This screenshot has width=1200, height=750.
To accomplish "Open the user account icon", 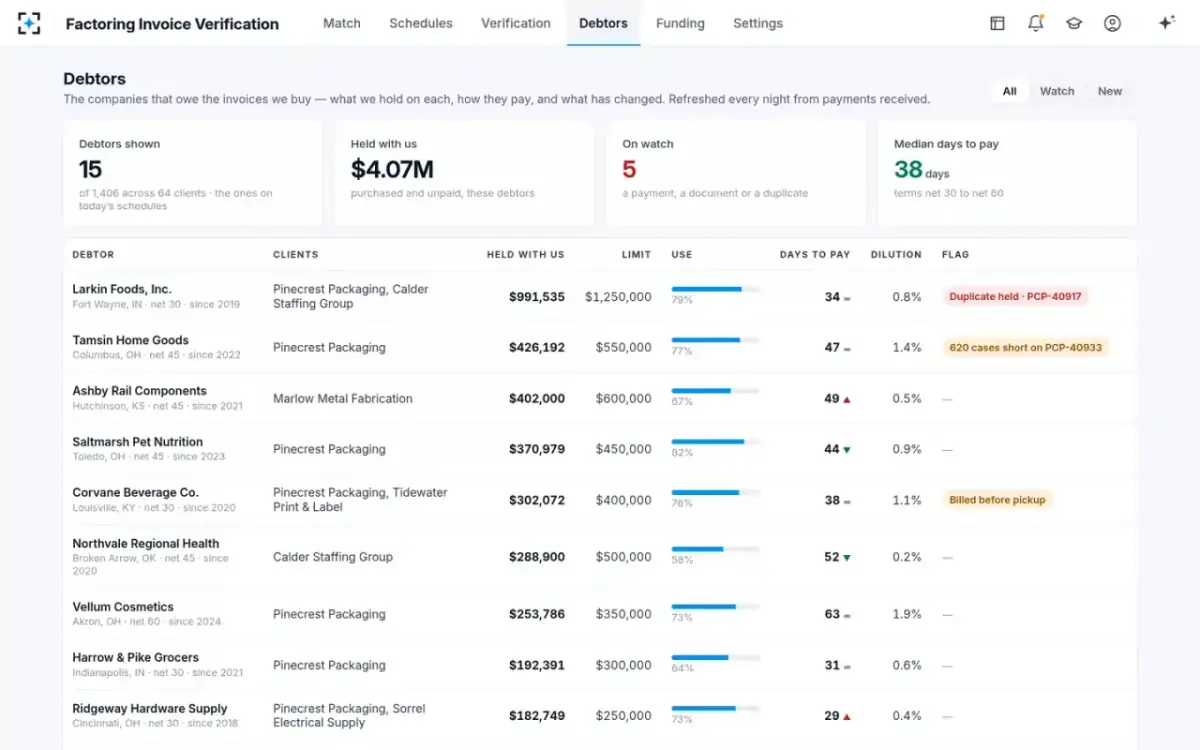I will [1112, 23].
